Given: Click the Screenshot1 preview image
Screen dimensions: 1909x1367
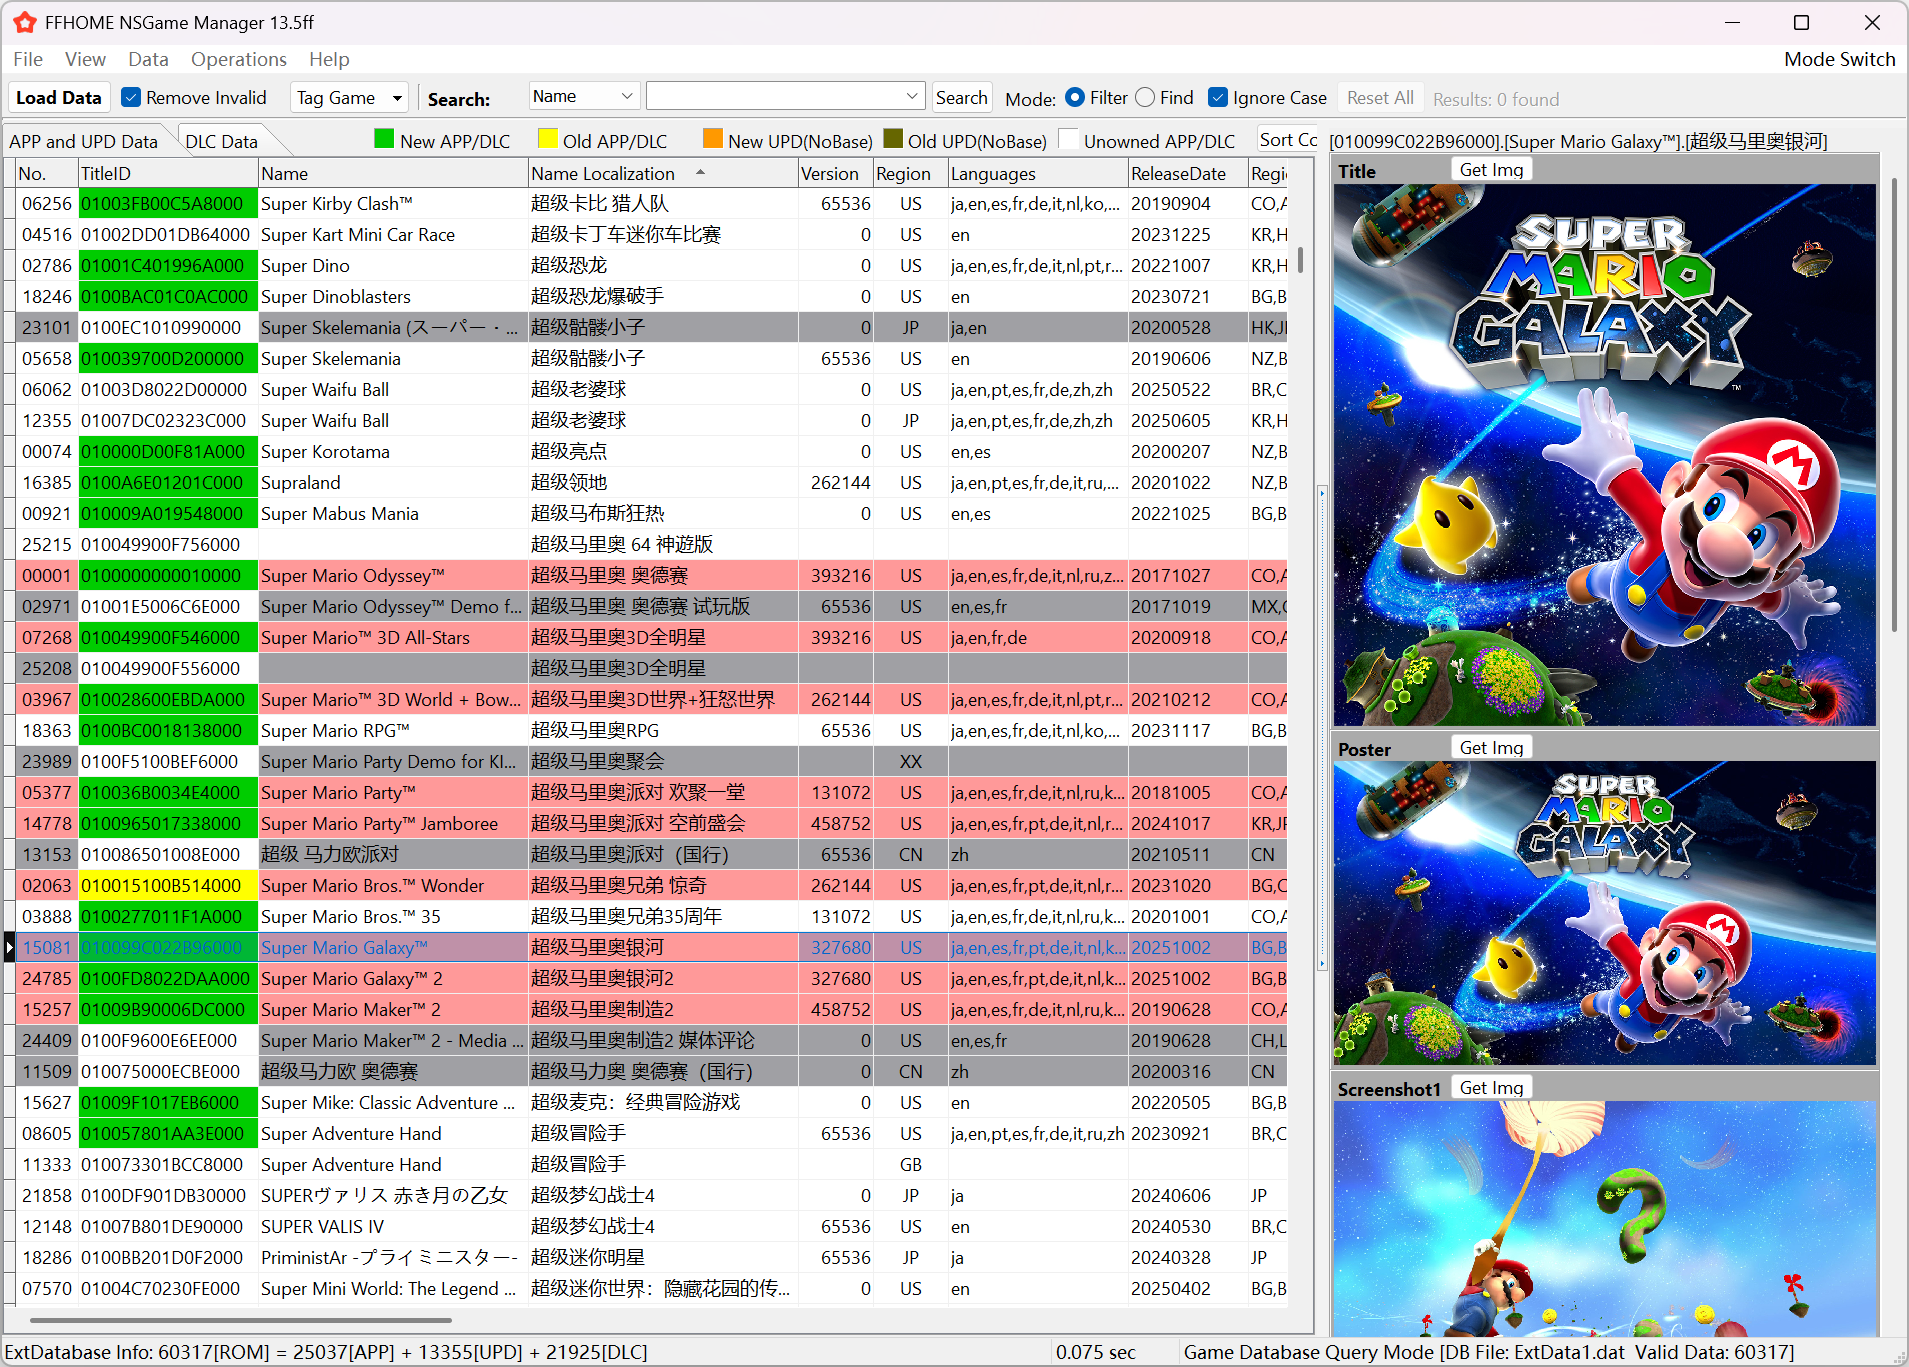Looking at the screenshot, I should [x=1605, y=1218].
